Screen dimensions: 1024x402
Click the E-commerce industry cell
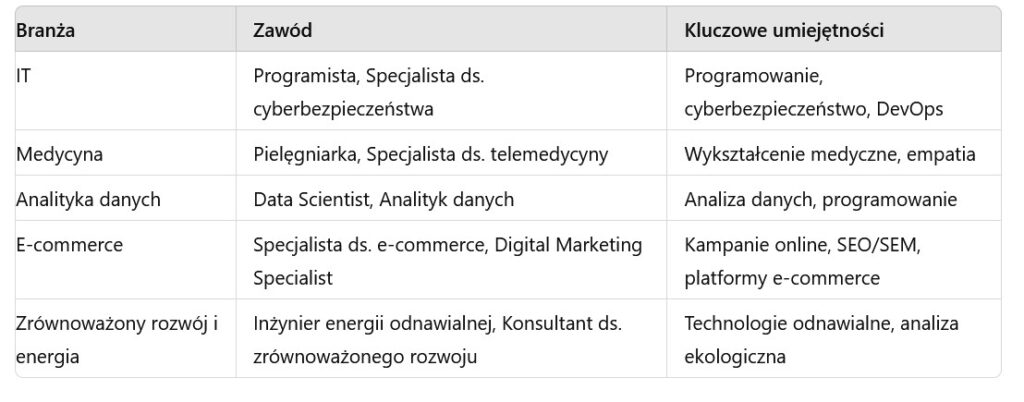click(x=67, y=245)
